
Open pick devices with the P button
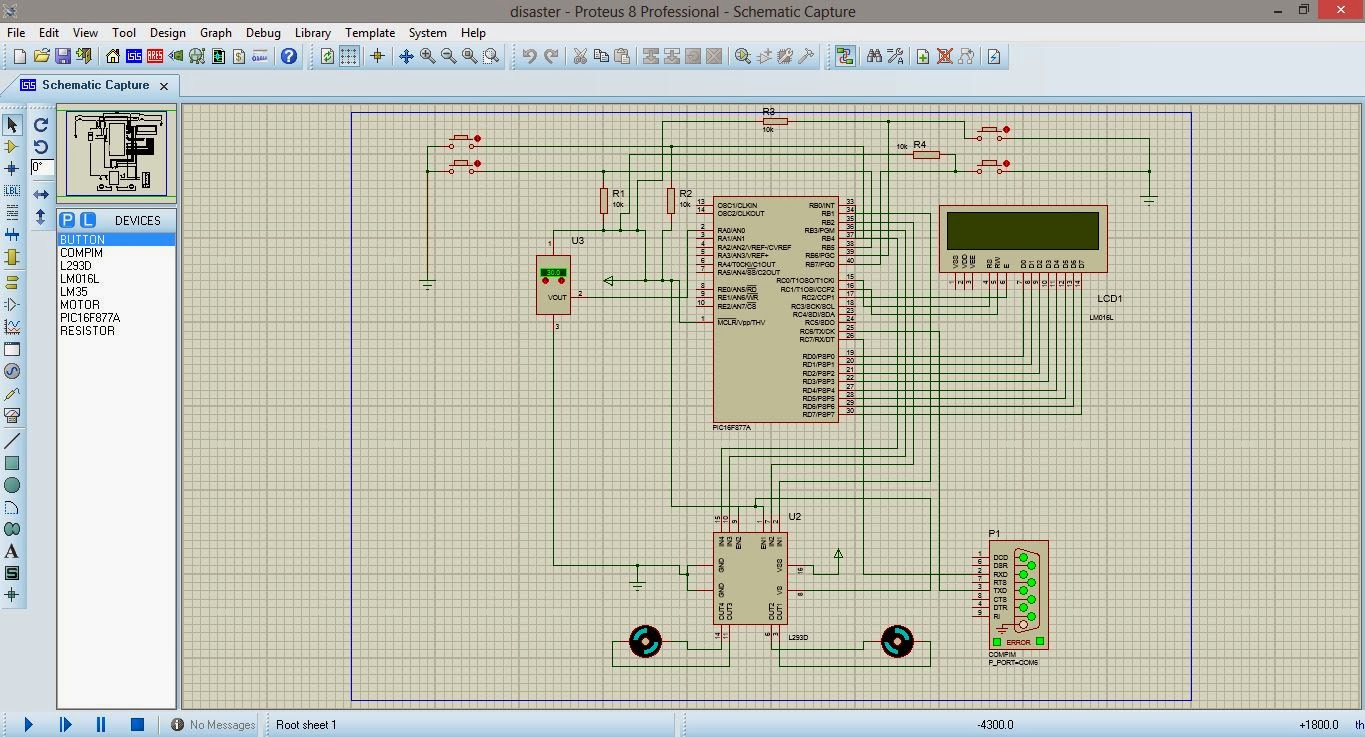pos(67,220)
